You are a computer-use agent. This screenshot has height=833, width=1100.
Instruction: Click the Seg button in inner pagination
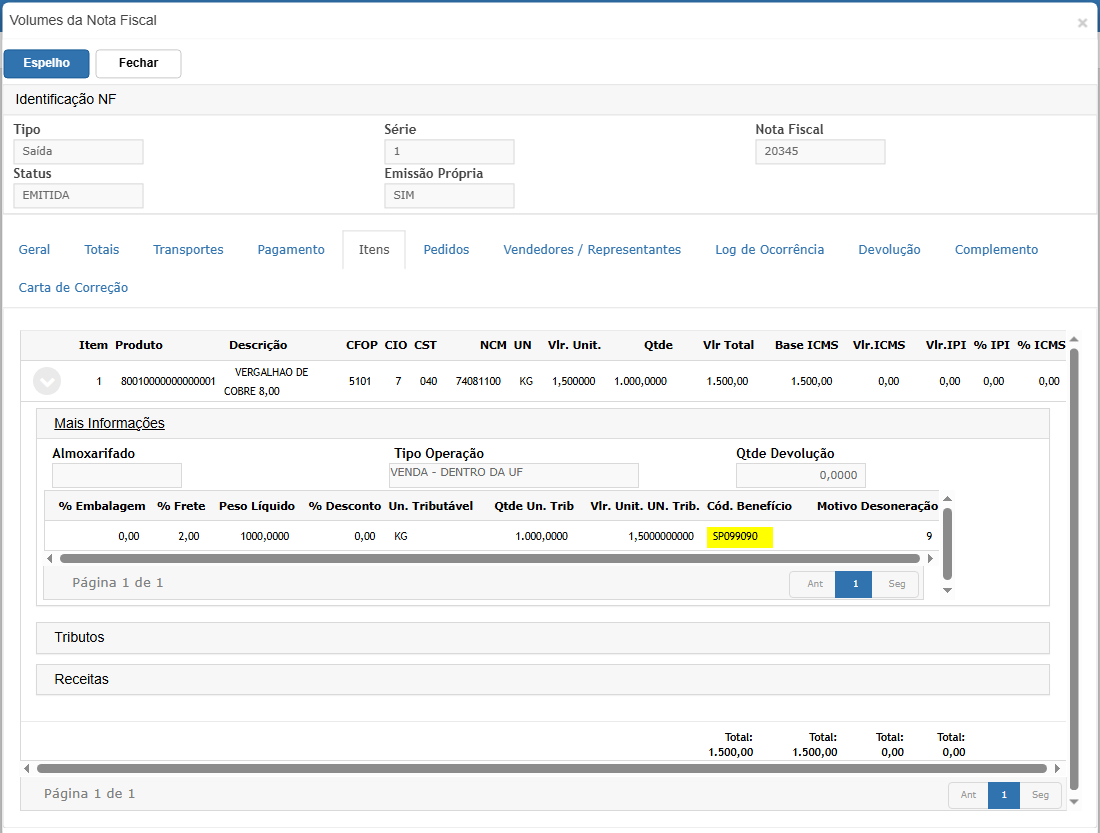896,584
